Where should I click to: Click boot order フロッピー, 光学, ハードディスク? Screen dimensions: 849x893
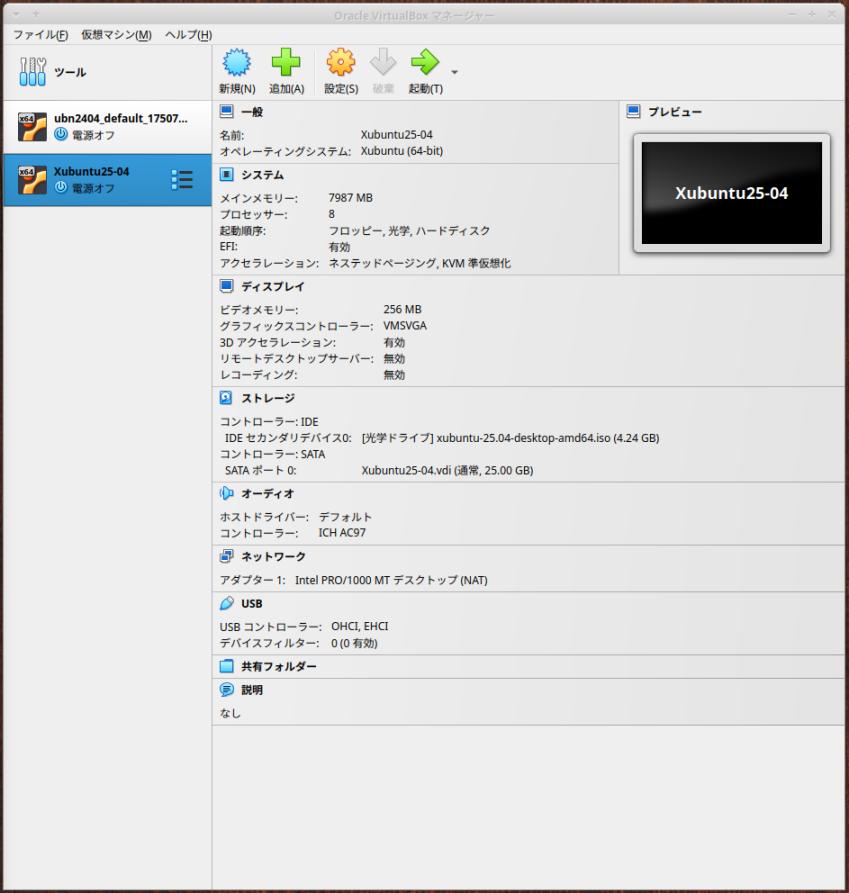409,231
